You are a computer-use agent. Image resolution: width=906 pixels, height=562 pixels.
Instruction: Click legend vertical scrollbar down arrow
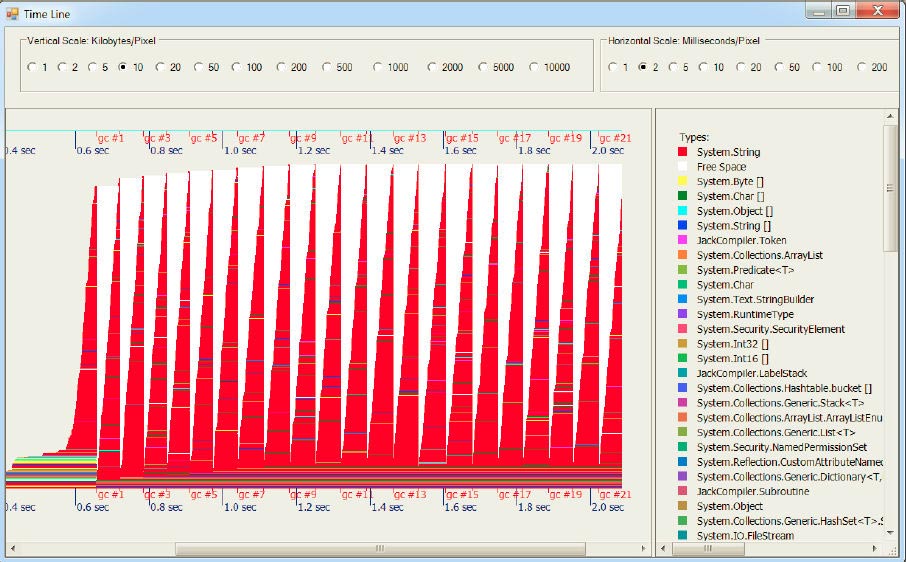(890, 533)
